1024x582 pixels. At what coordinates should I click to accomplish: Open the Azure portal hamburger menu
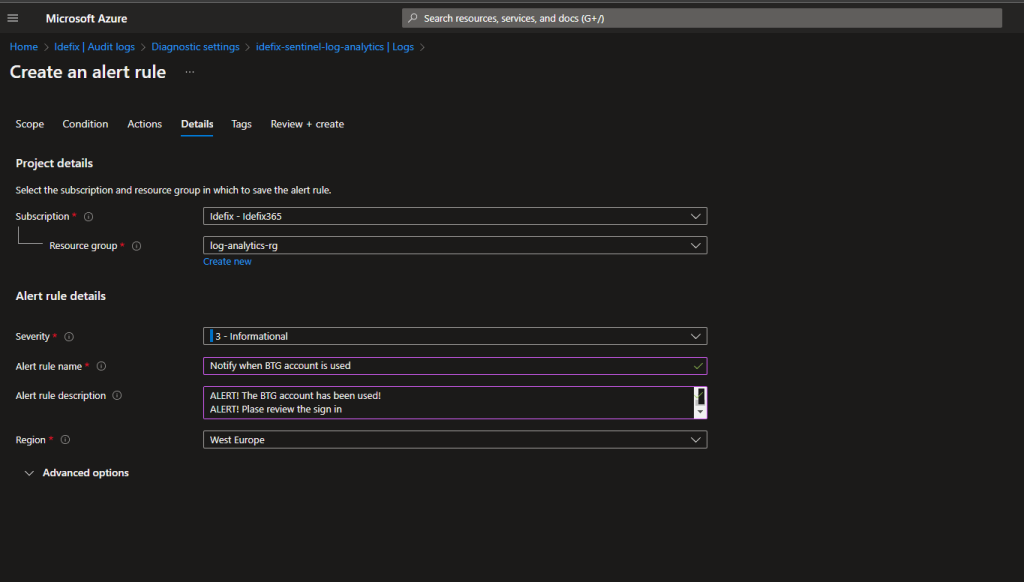pos(12,18)
